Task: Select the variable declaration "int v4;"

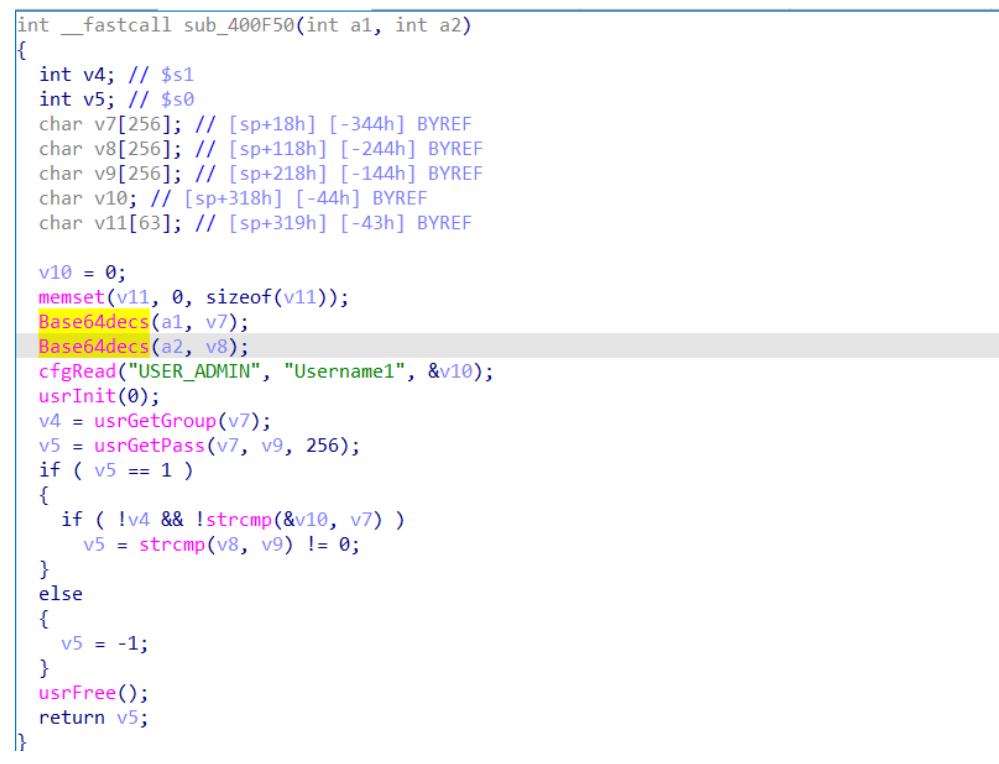Action: [76, 75]
